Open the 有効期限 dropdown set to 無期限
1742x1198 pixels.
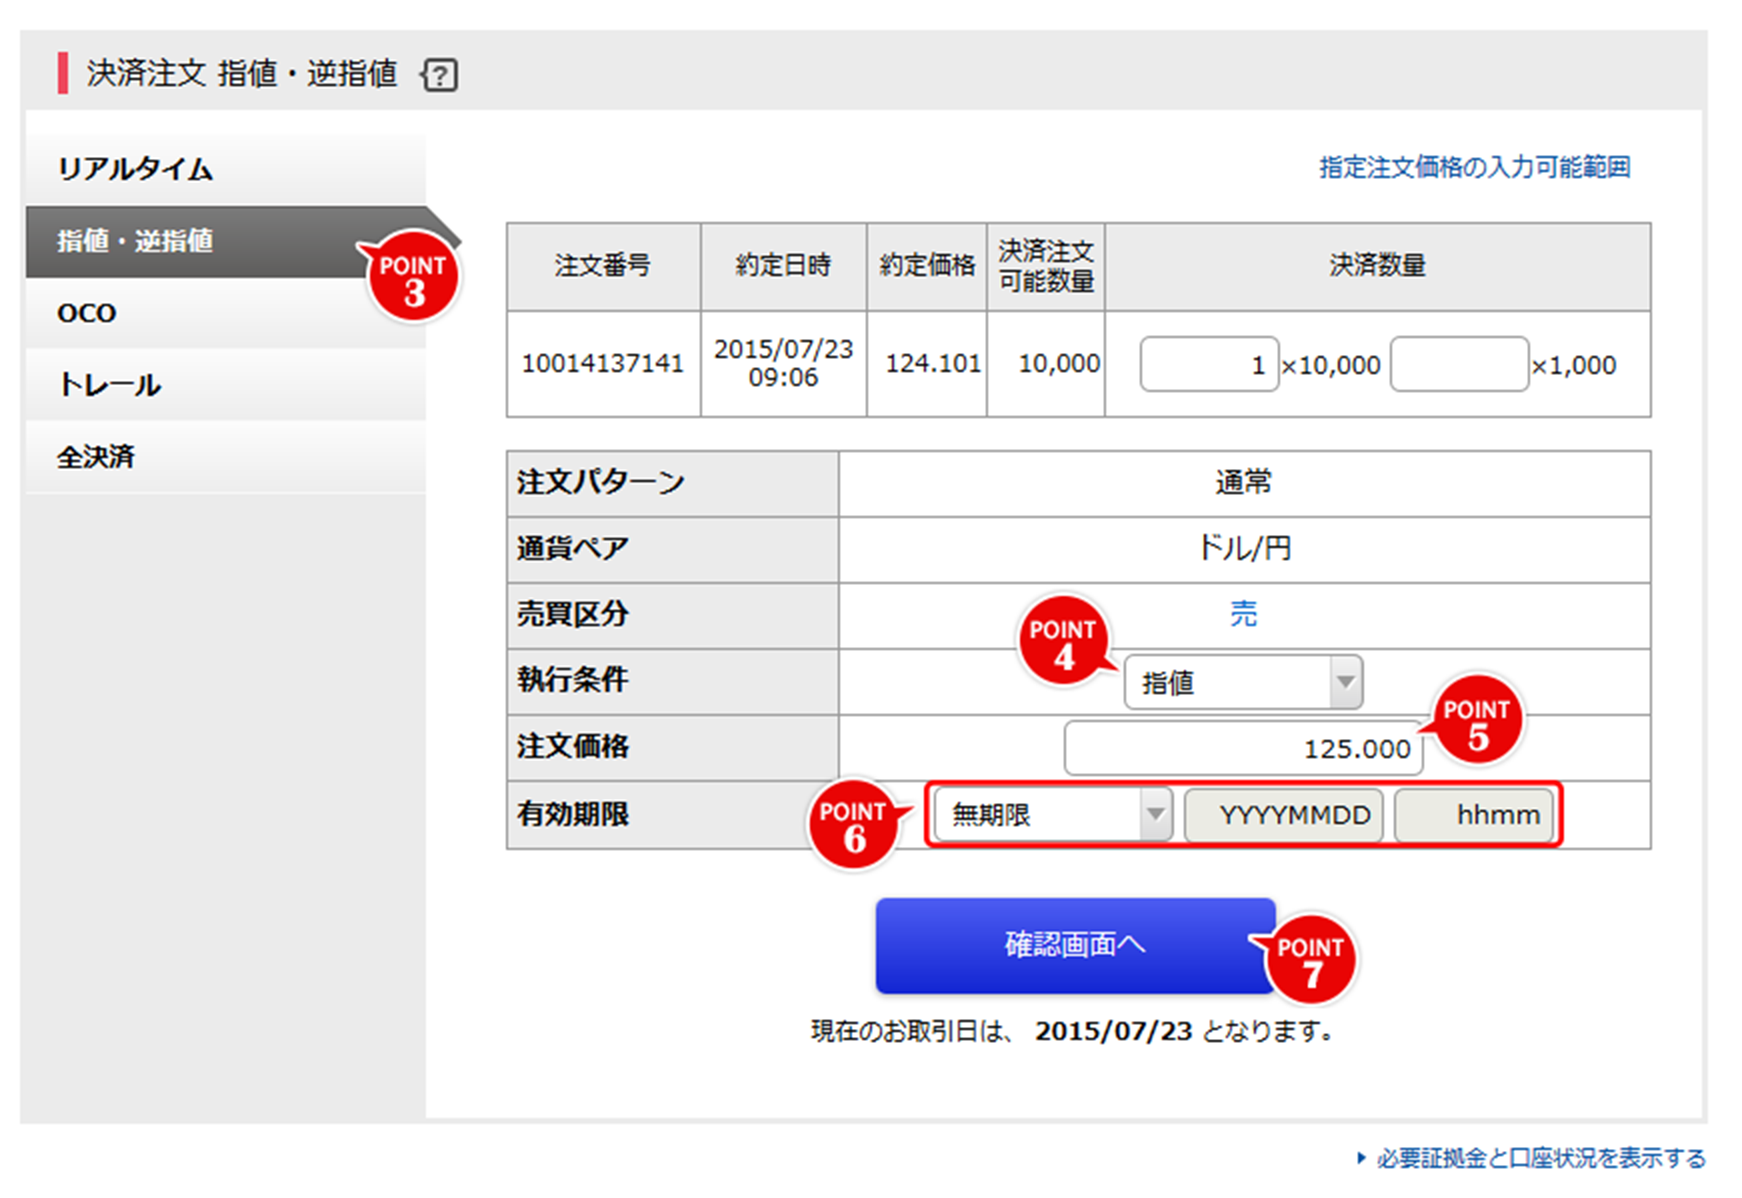pyautogui.click(x=1052, y=815)
